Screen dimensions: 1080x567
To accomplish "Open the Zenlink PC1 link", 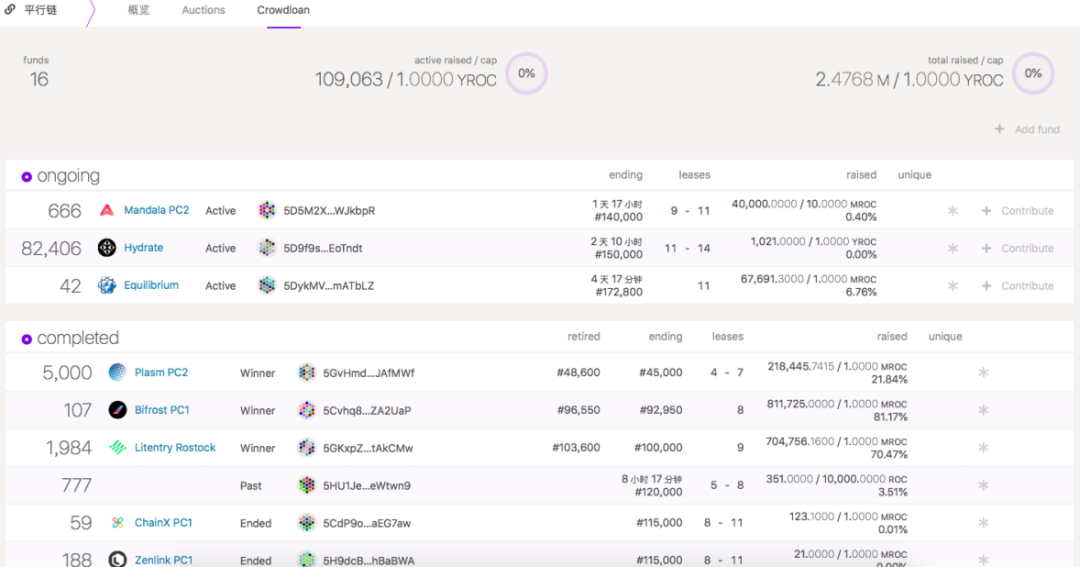I will [163, 560].
